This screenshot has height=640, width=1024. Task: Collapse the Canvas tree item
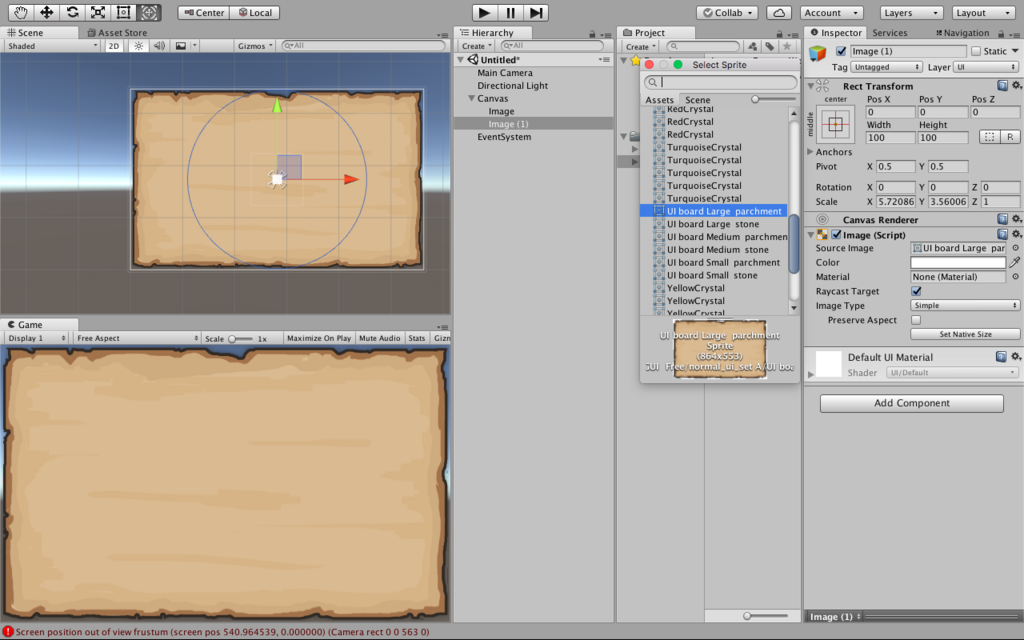click(471, 98)
